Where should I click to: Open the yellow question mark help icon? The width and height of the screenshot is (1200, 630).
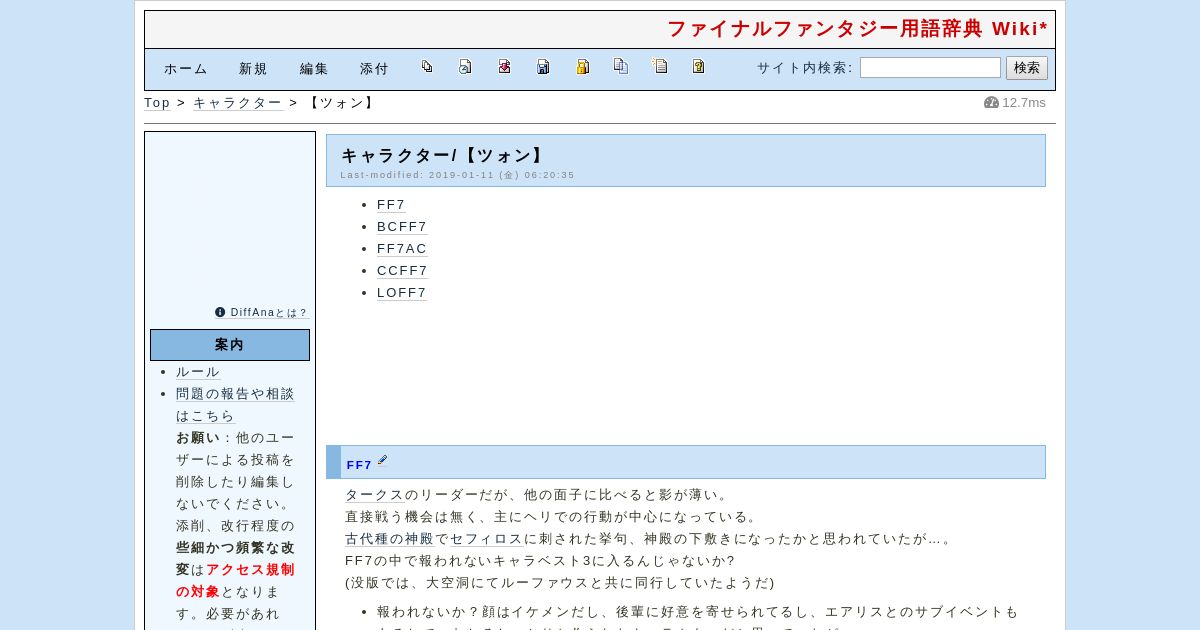coord(699,67)
